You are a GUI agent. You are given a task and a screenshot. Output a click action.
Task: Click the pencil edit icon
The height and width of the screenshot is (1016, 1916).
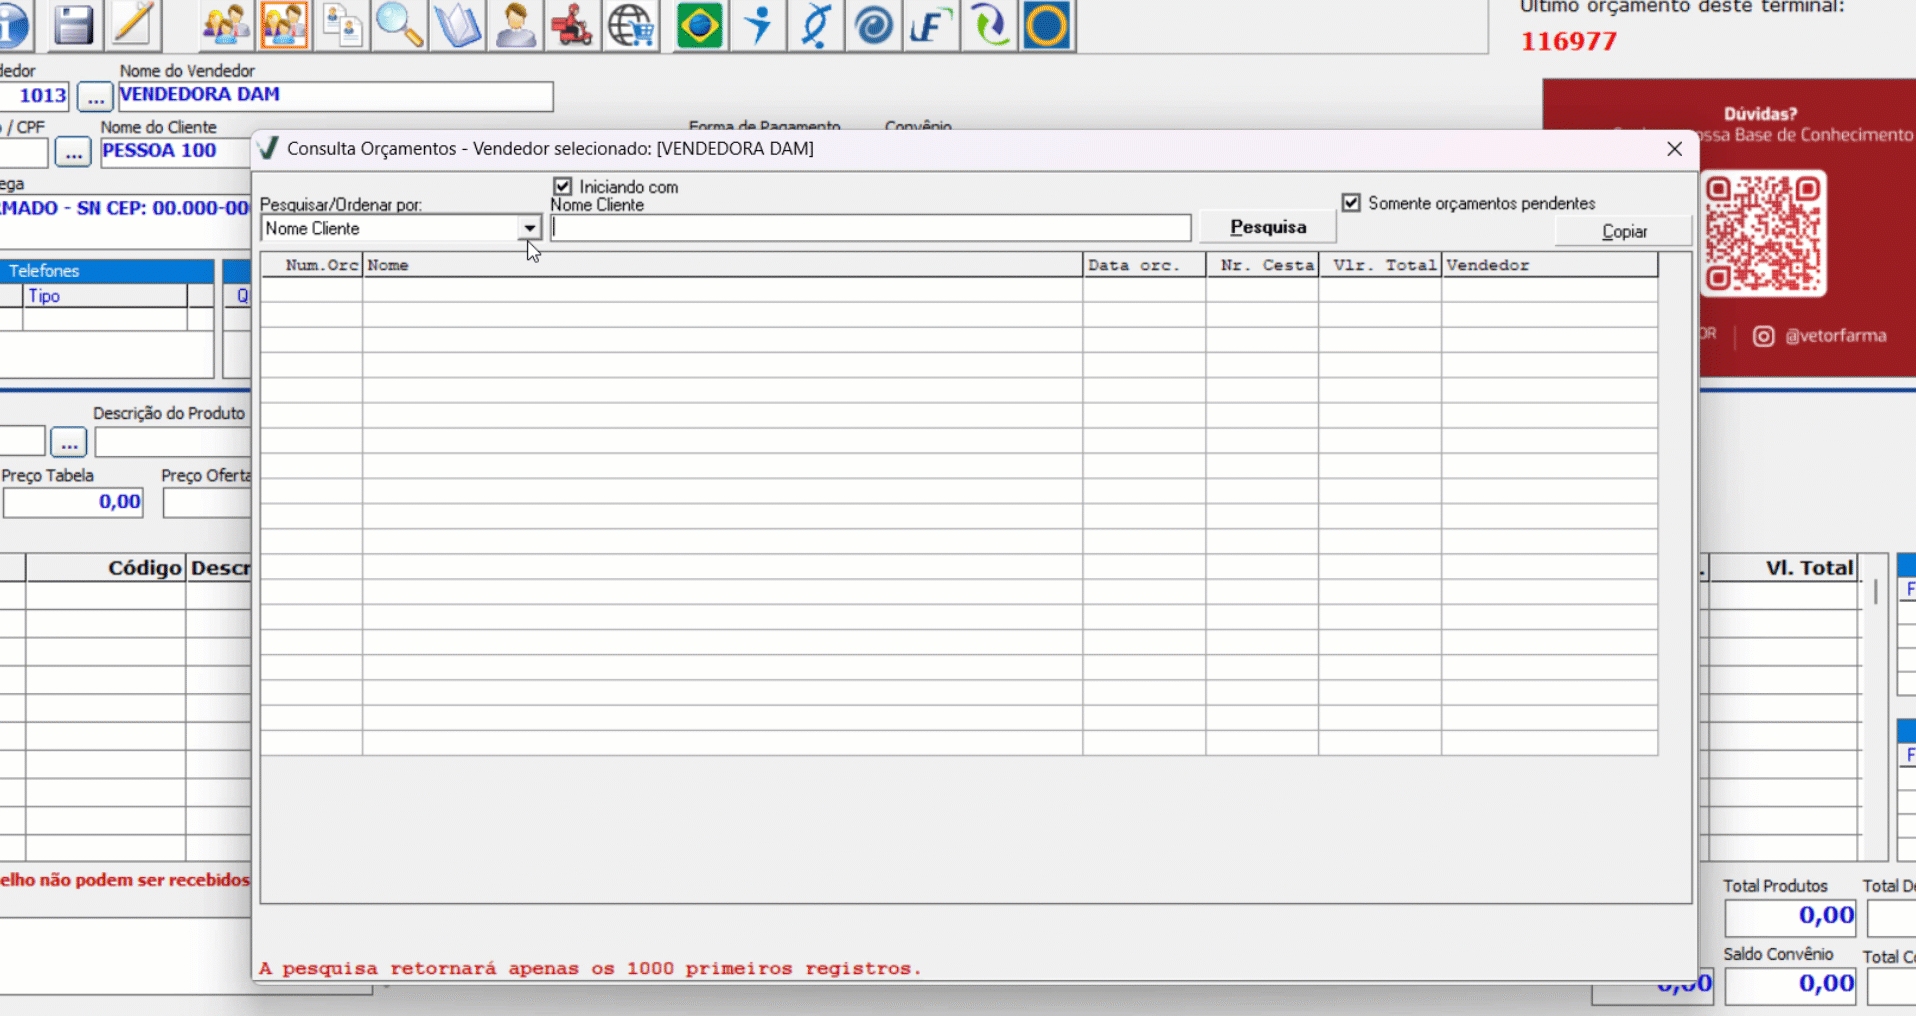(132, 25)
